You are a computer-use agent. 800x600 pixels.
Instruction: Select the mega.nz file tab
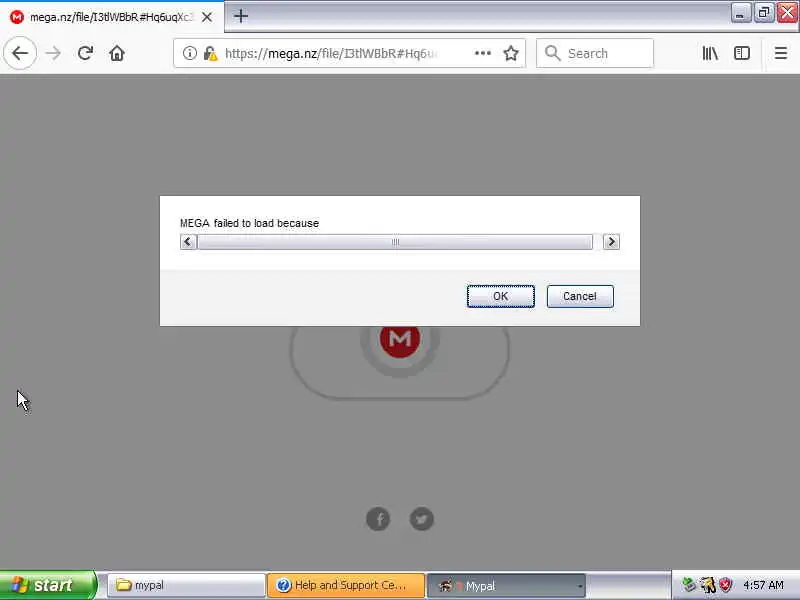click(x=112, y=17)
